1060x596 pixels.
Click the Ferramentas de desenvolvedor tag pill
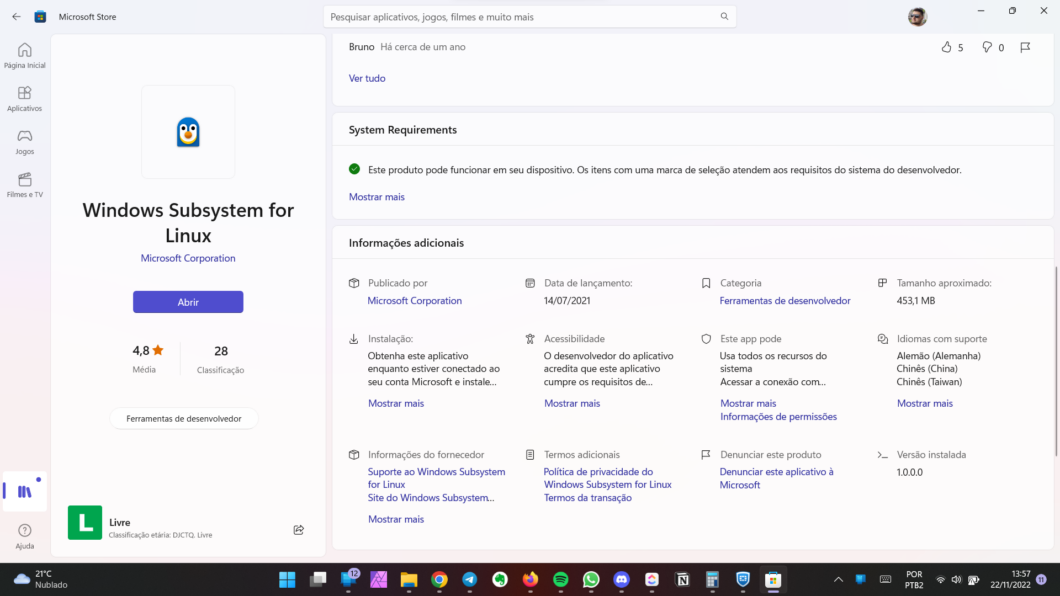[x=184, y=419]
